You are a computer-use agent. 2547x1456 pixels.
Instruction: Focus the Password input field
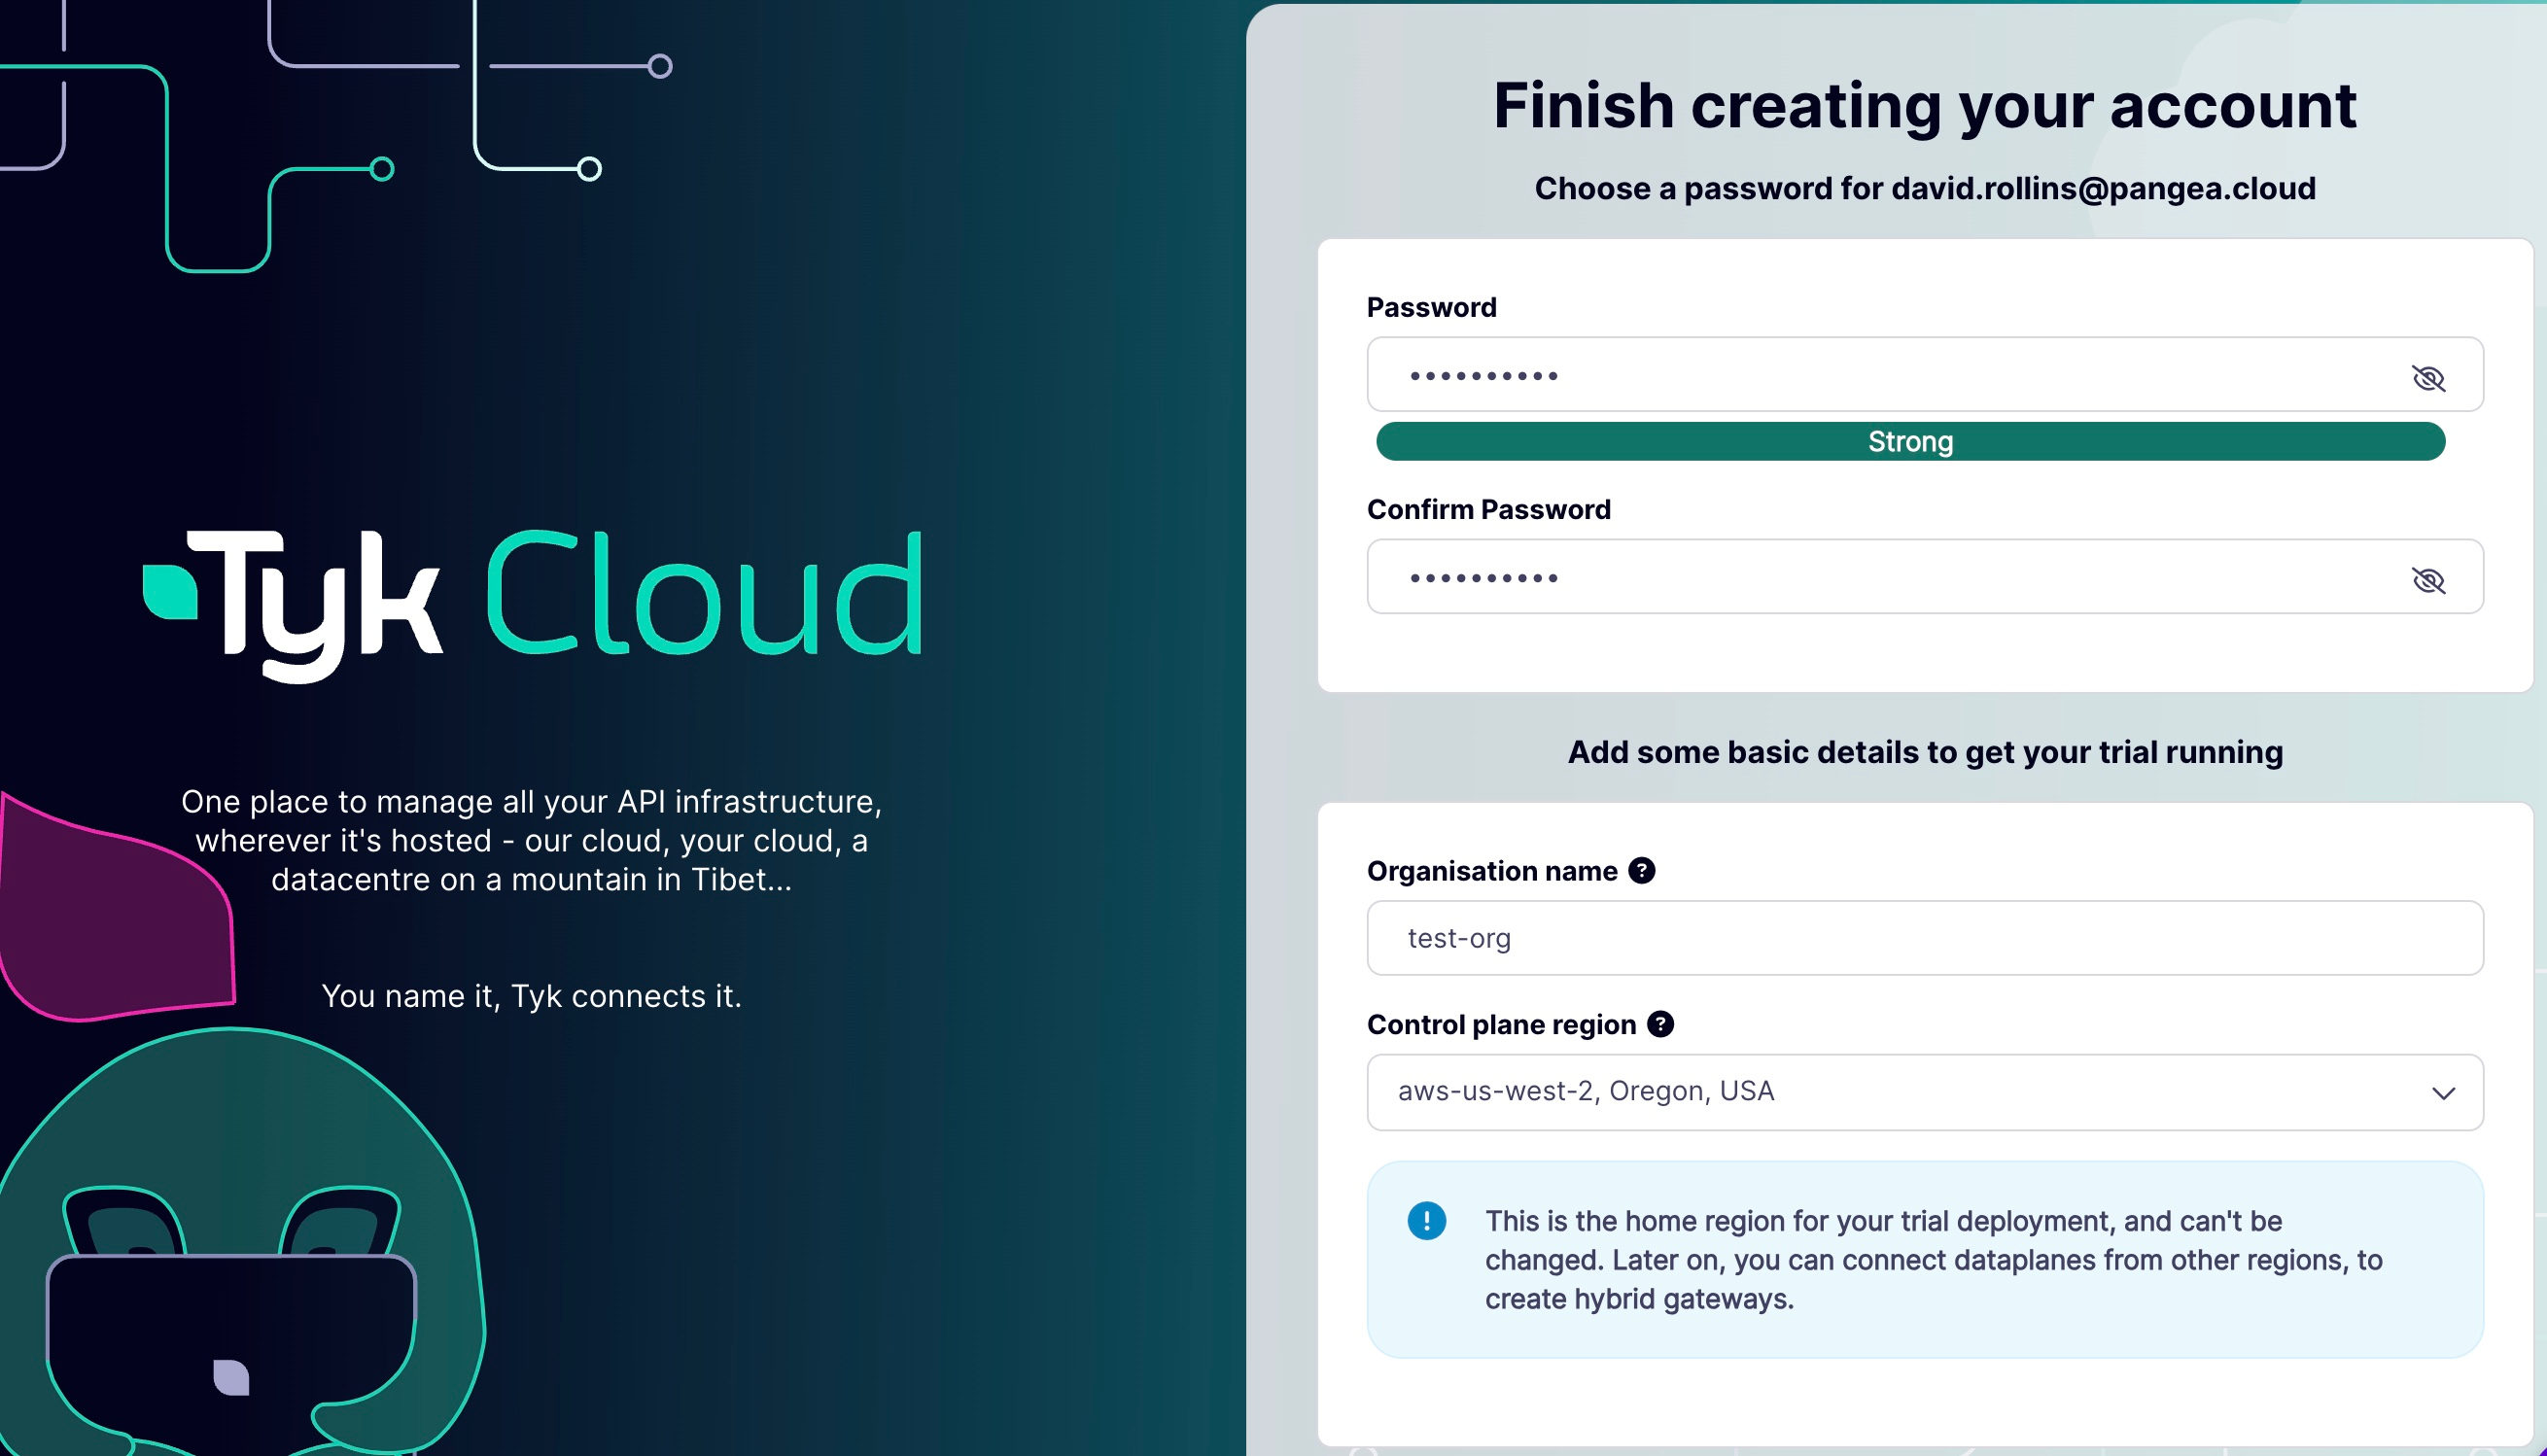click(x=1880, y=375)
